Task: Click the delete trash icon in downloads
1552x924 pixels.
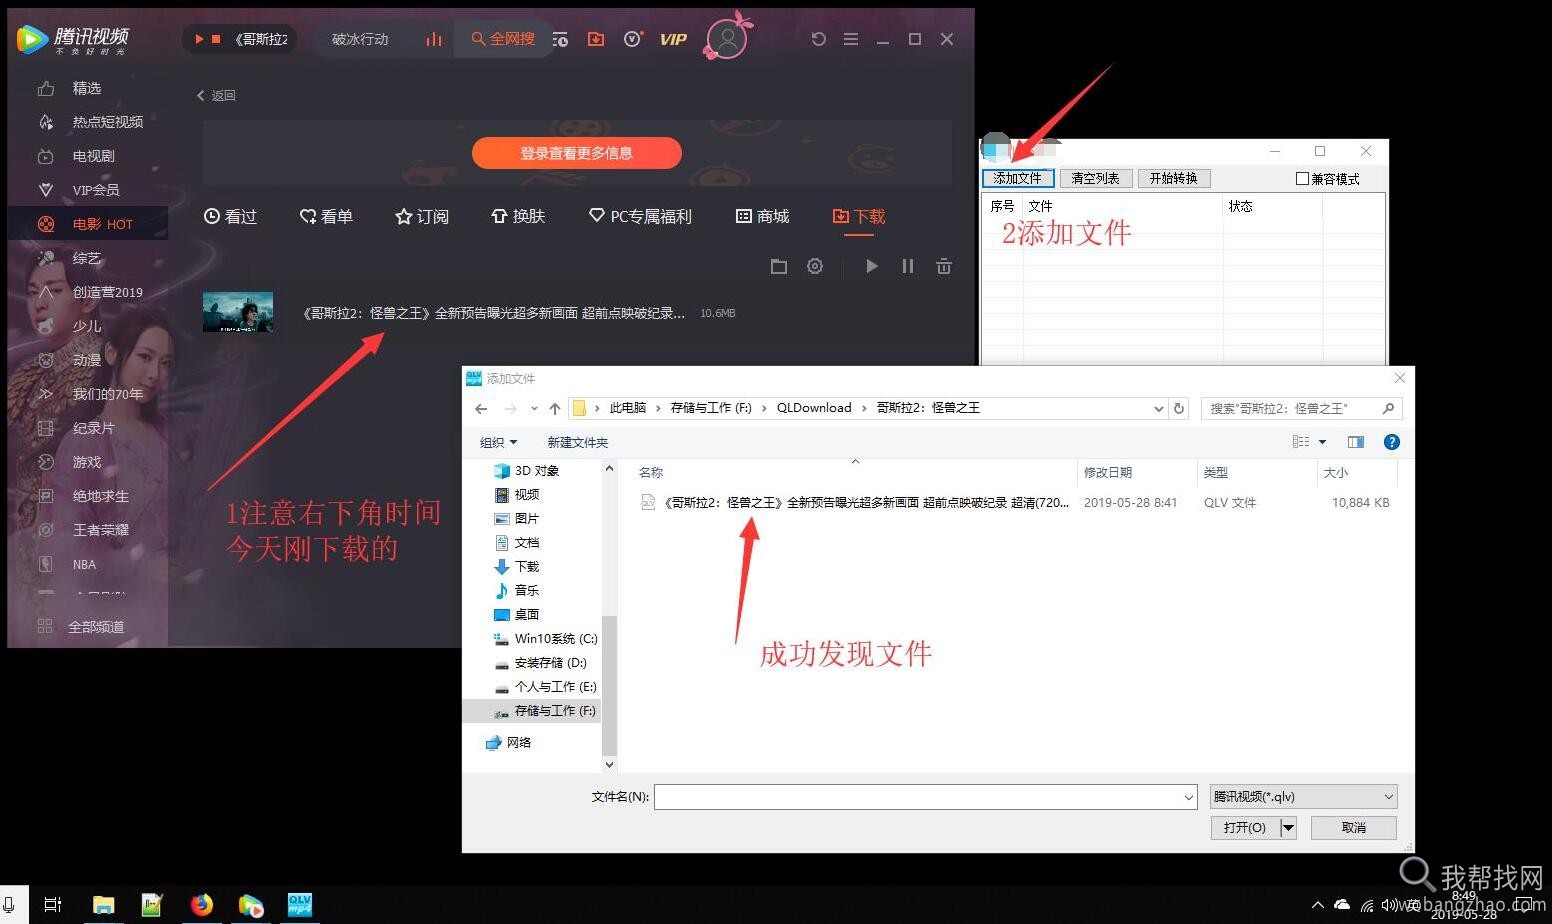Action: coord(943,266)
